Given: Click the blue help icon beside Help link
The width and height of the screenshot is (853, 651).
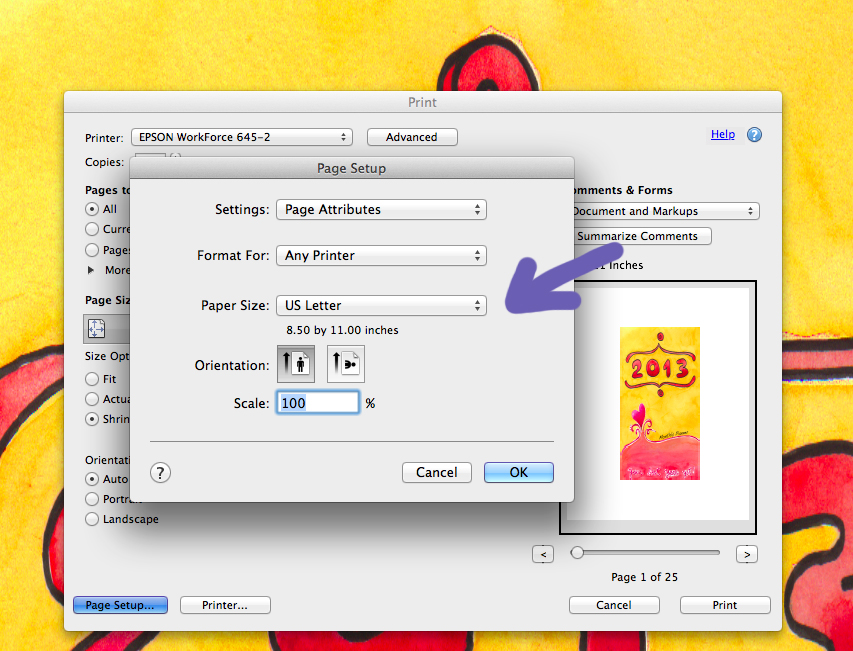Looking at the screenshot, I should 754,135.
